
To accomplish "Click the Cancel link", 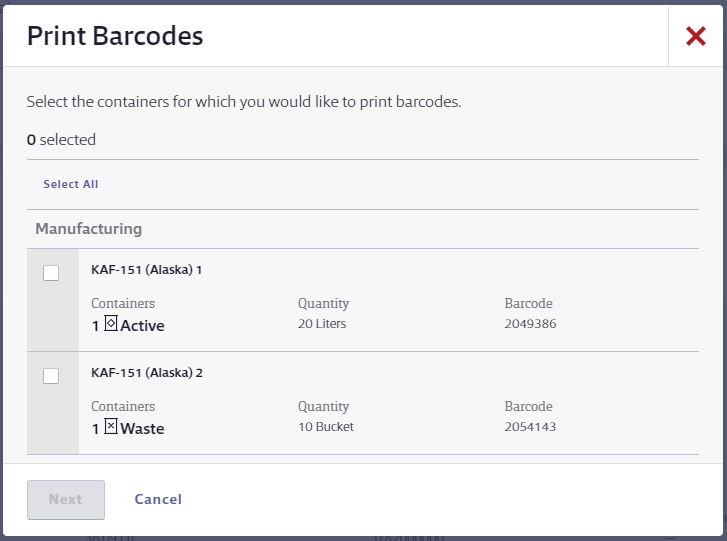I will (x=158, y=499).
